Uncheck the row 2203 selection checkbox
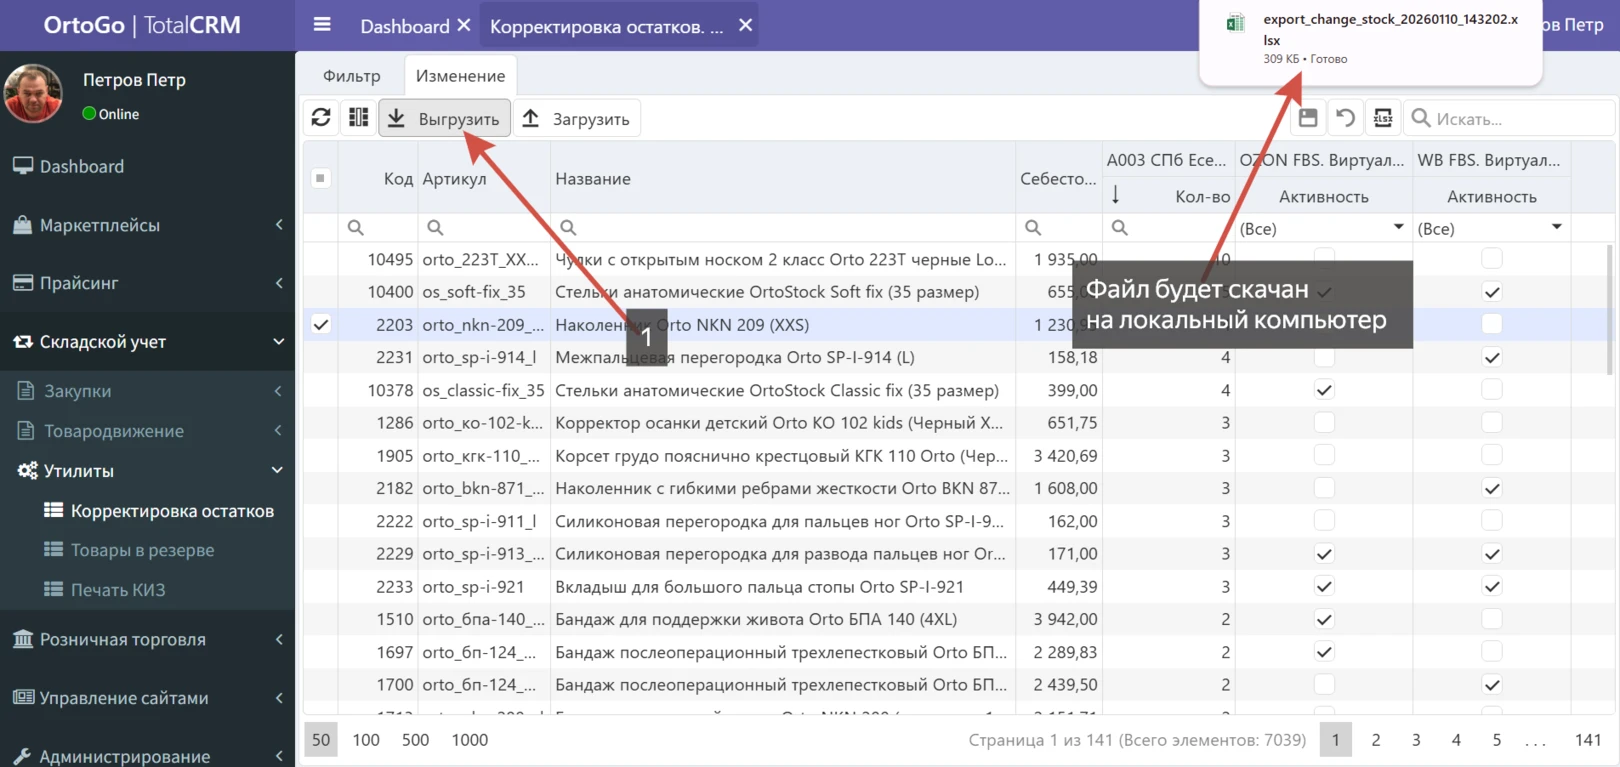The image size is (1620, 767). pos(321,325)
